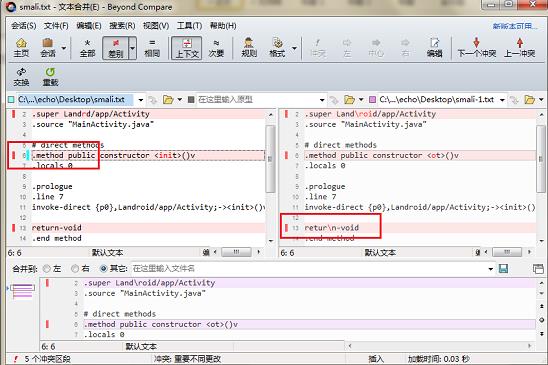The height and width of the screenshot is (365, 548).
Task: Open center pane browse folder icon
Action: (349, 100)
